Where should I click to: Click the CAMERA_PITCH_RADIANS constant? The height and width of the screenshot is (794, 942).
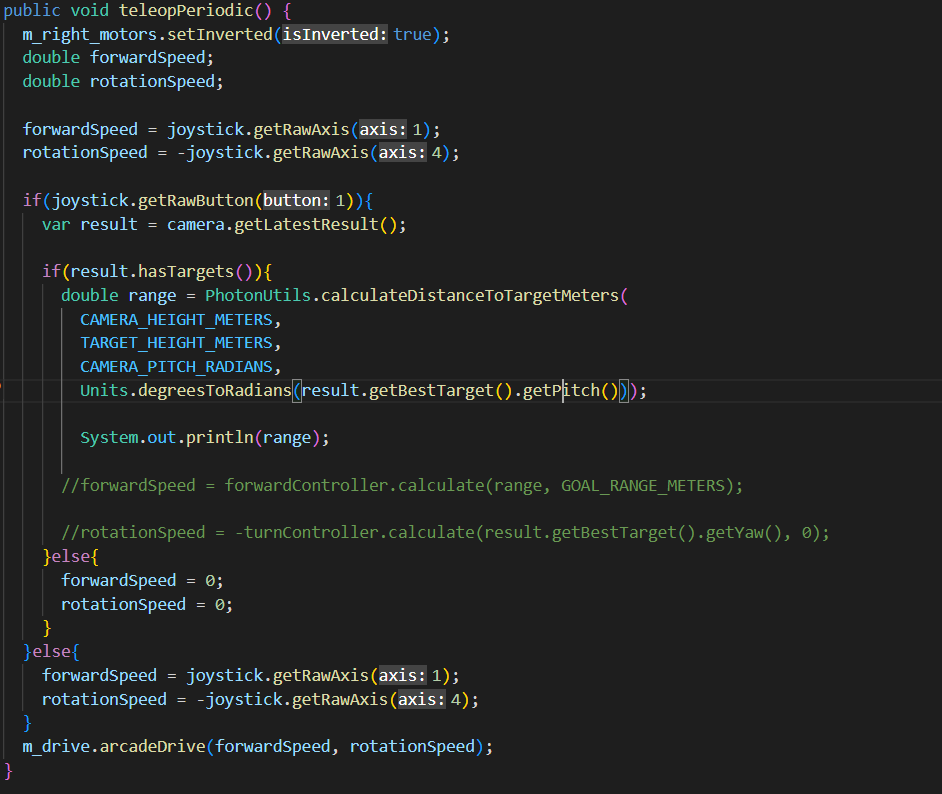click(176, 367)
